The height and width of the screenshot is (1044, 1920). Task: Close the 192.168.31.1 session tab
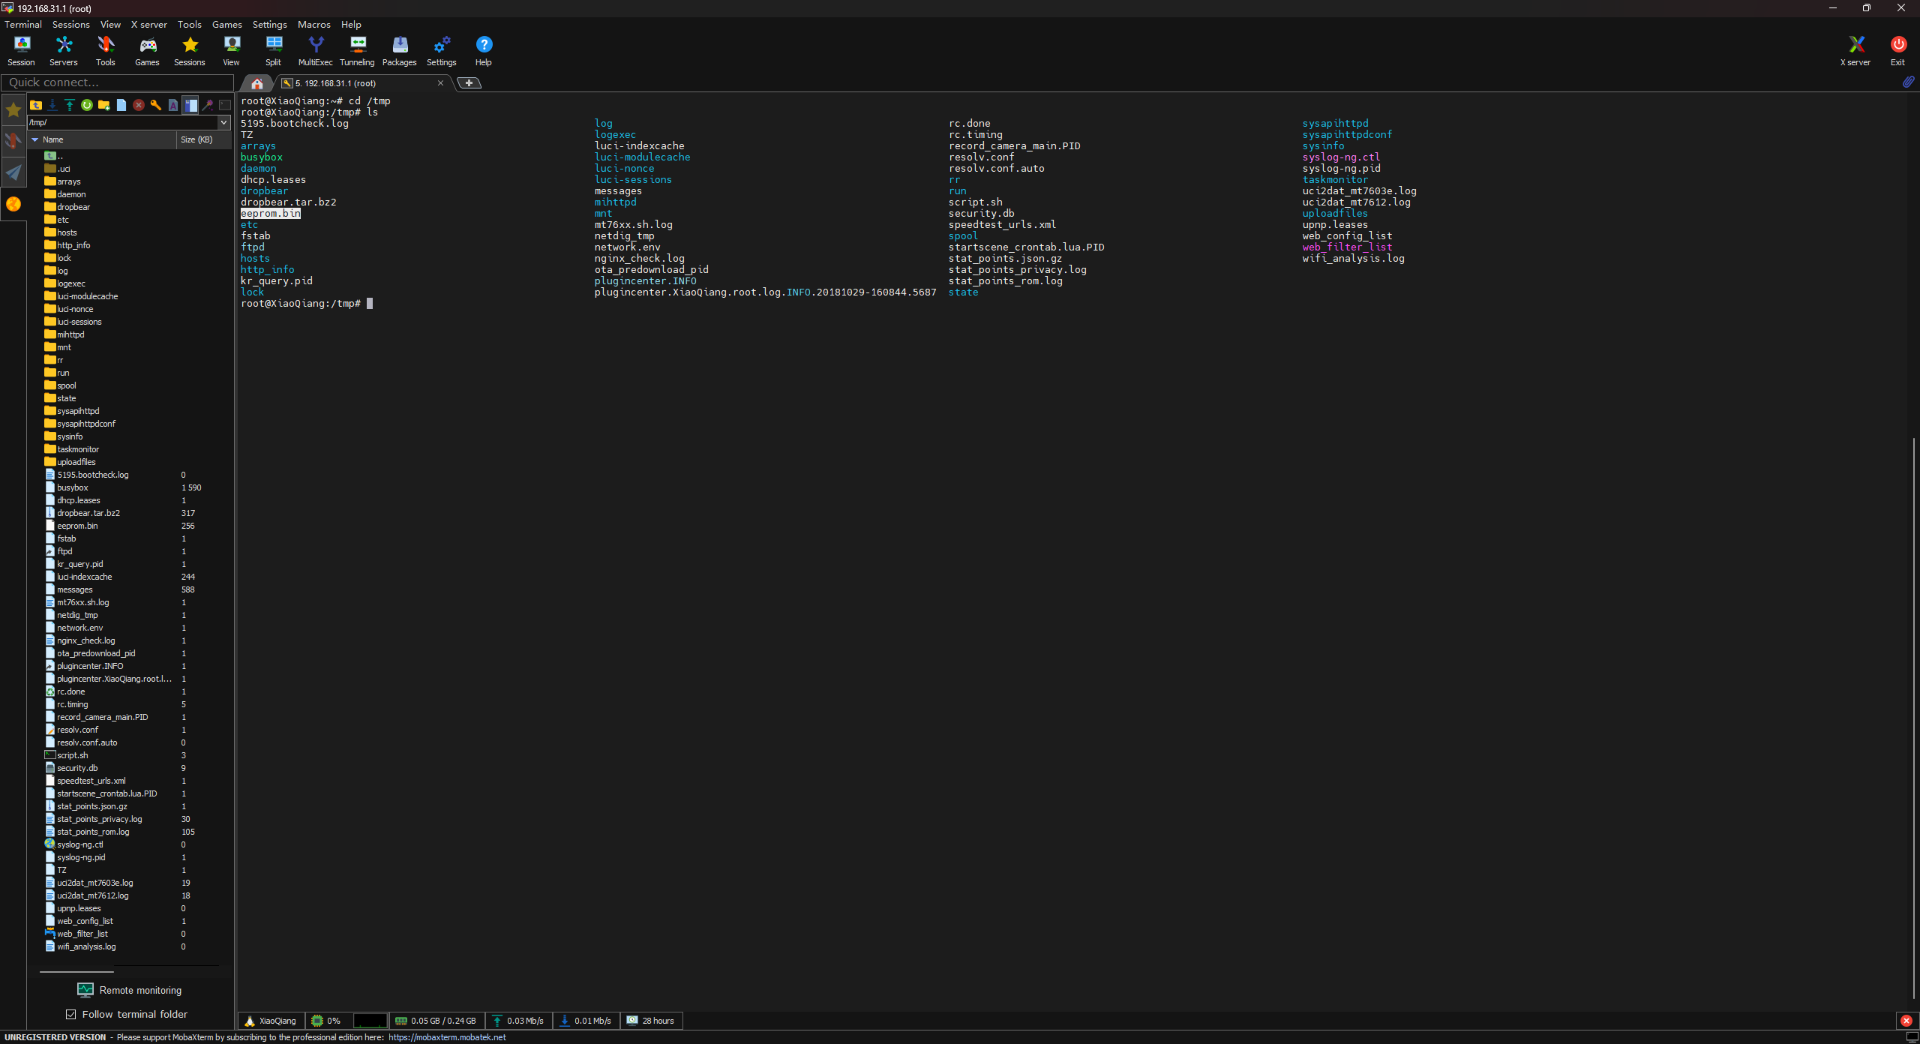(x=441, y=83)
